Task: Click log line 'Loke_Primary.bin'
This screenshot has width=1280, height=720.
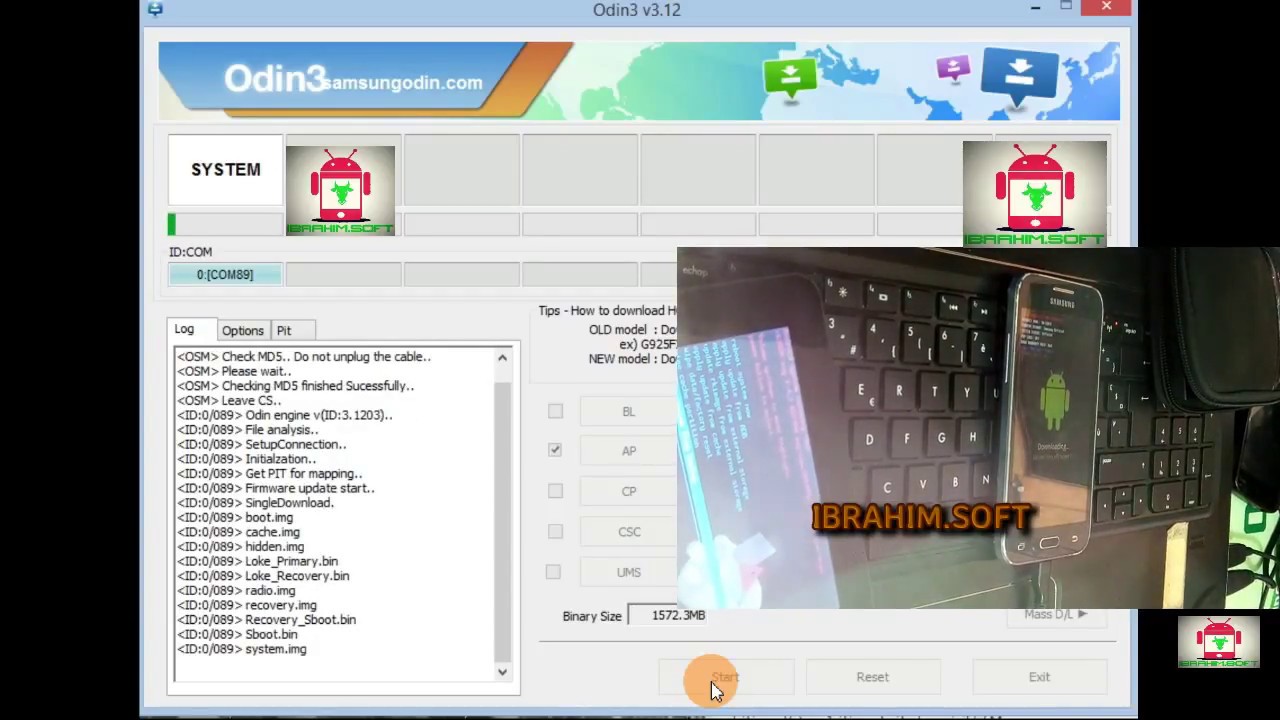Action: pos(258,561)
